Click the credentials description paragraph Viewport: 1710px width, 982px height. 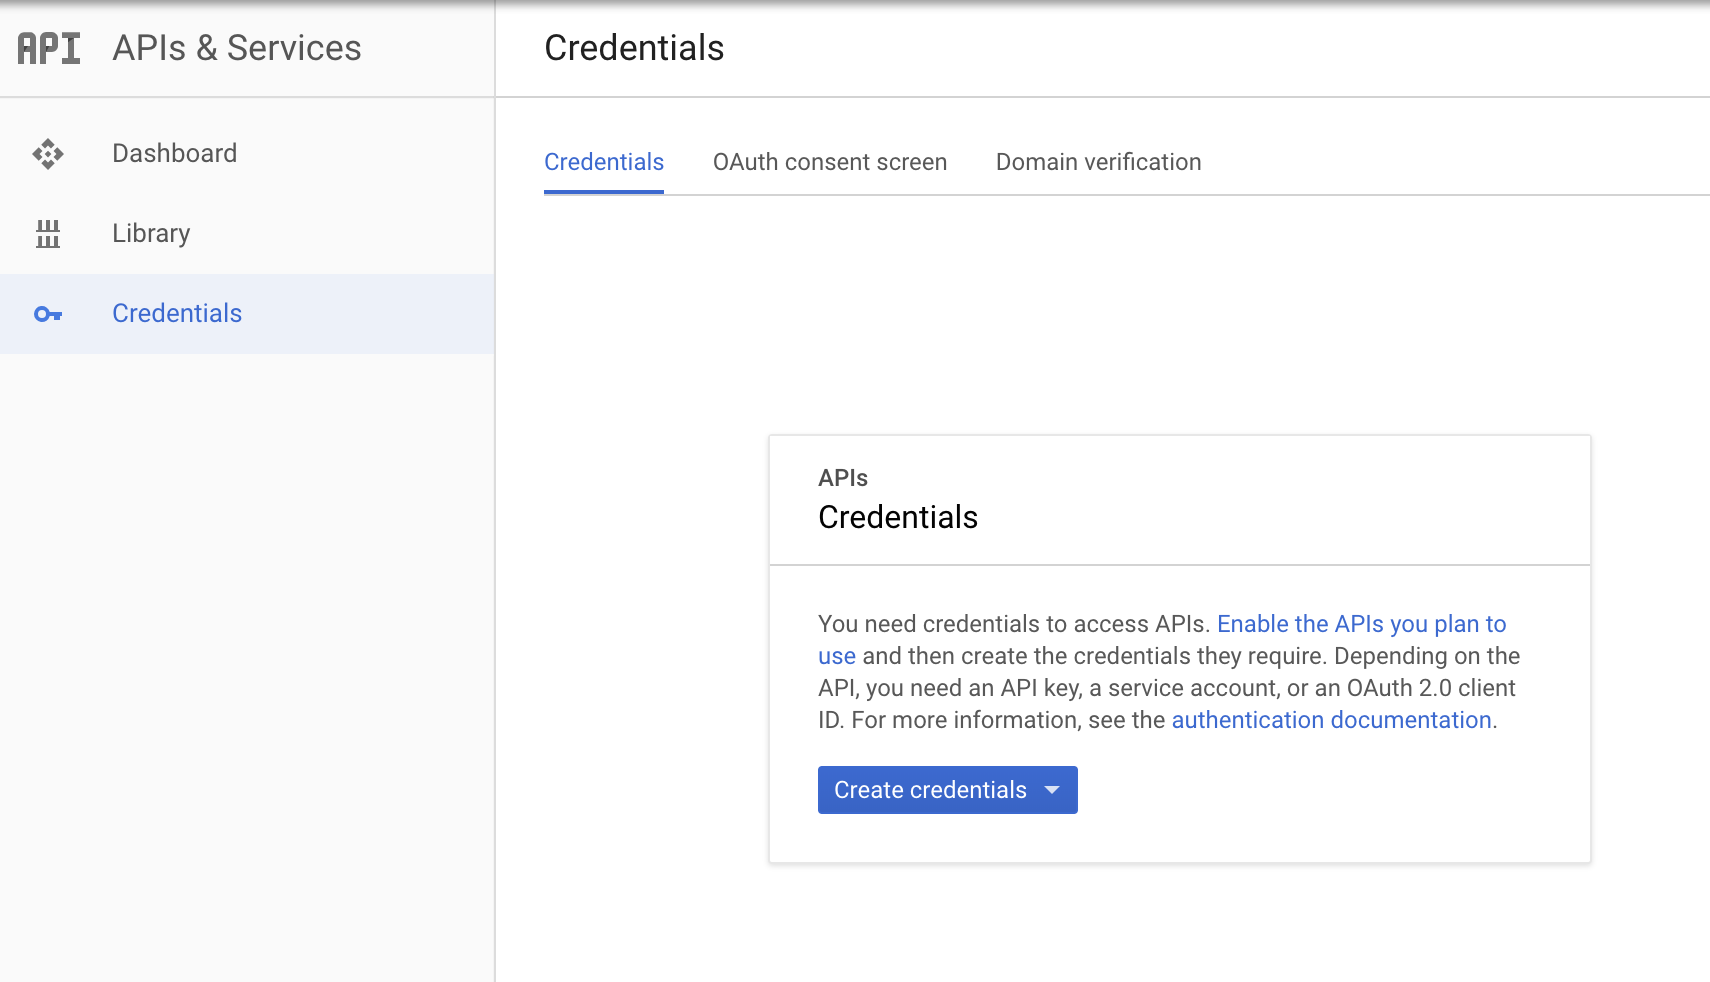click(1100, 688)
